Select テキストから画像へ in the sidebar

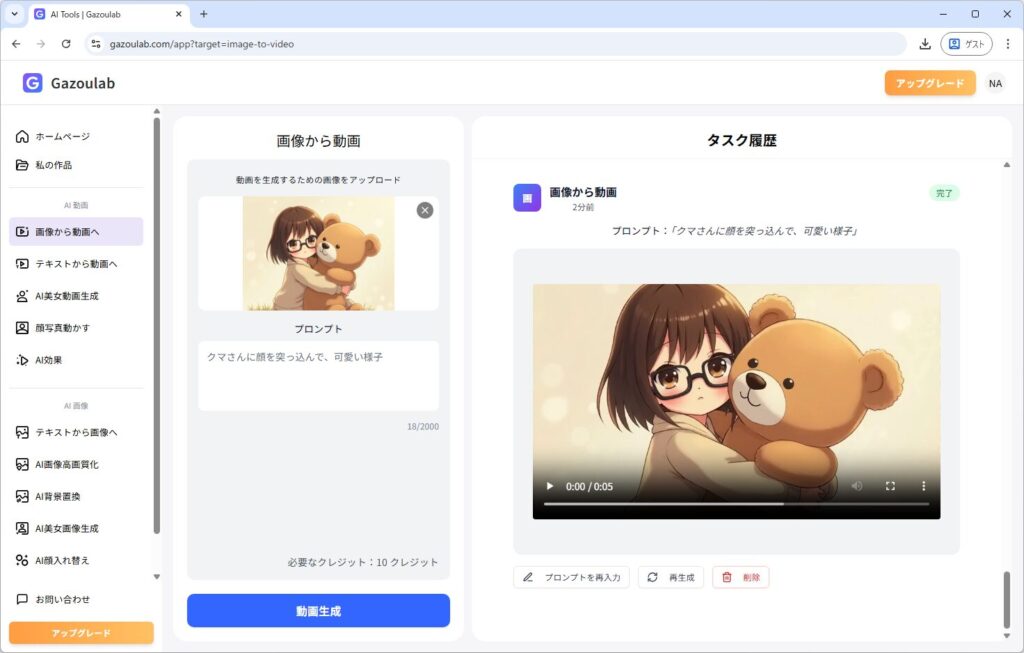76,433
